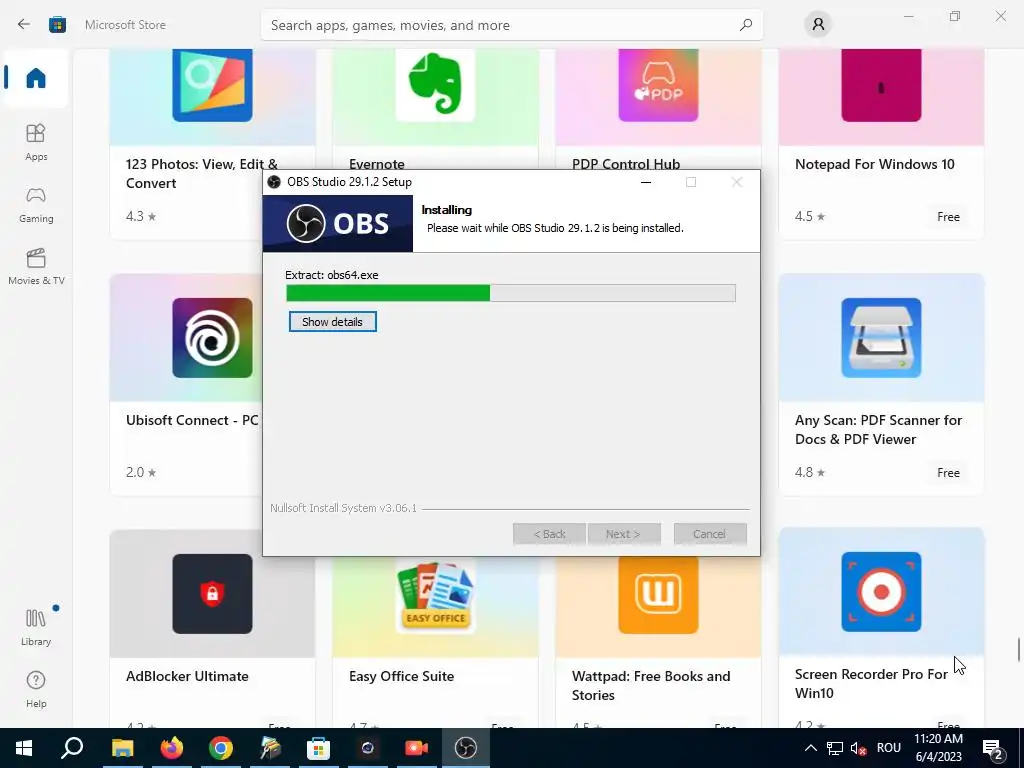The height and width of the screenshot is (768, 1024).
Task: Open Microsoft Store taskbar icon
Action: pyautogui.click(x=318, y=748)
